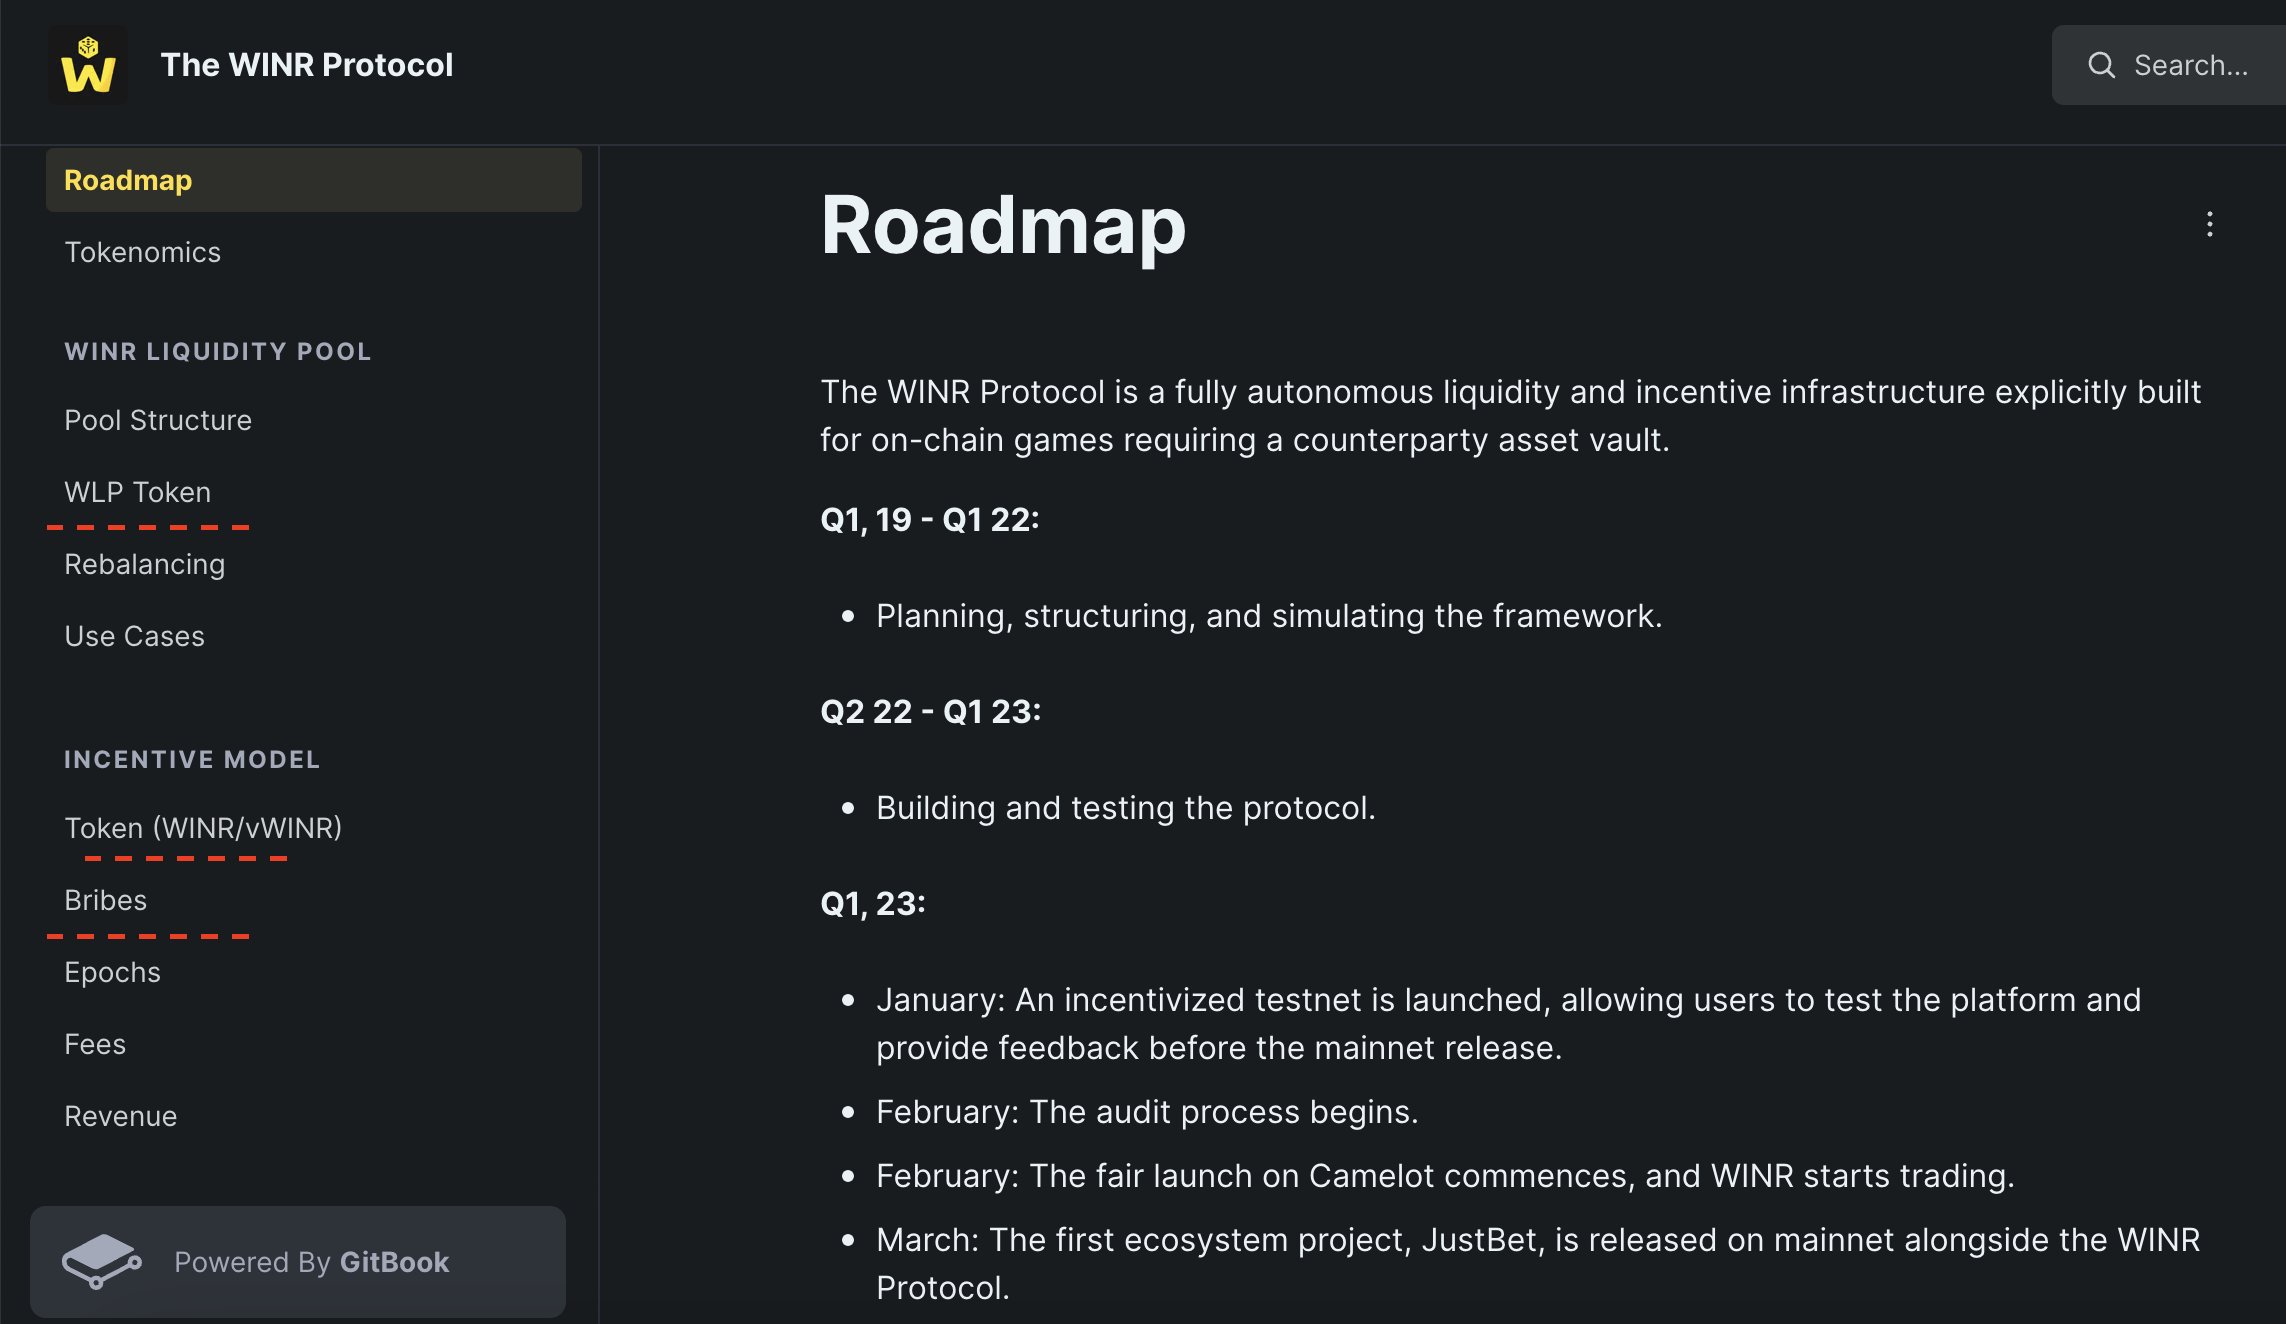
Task: Open the Use Cases page
Action: coord(134,636)
